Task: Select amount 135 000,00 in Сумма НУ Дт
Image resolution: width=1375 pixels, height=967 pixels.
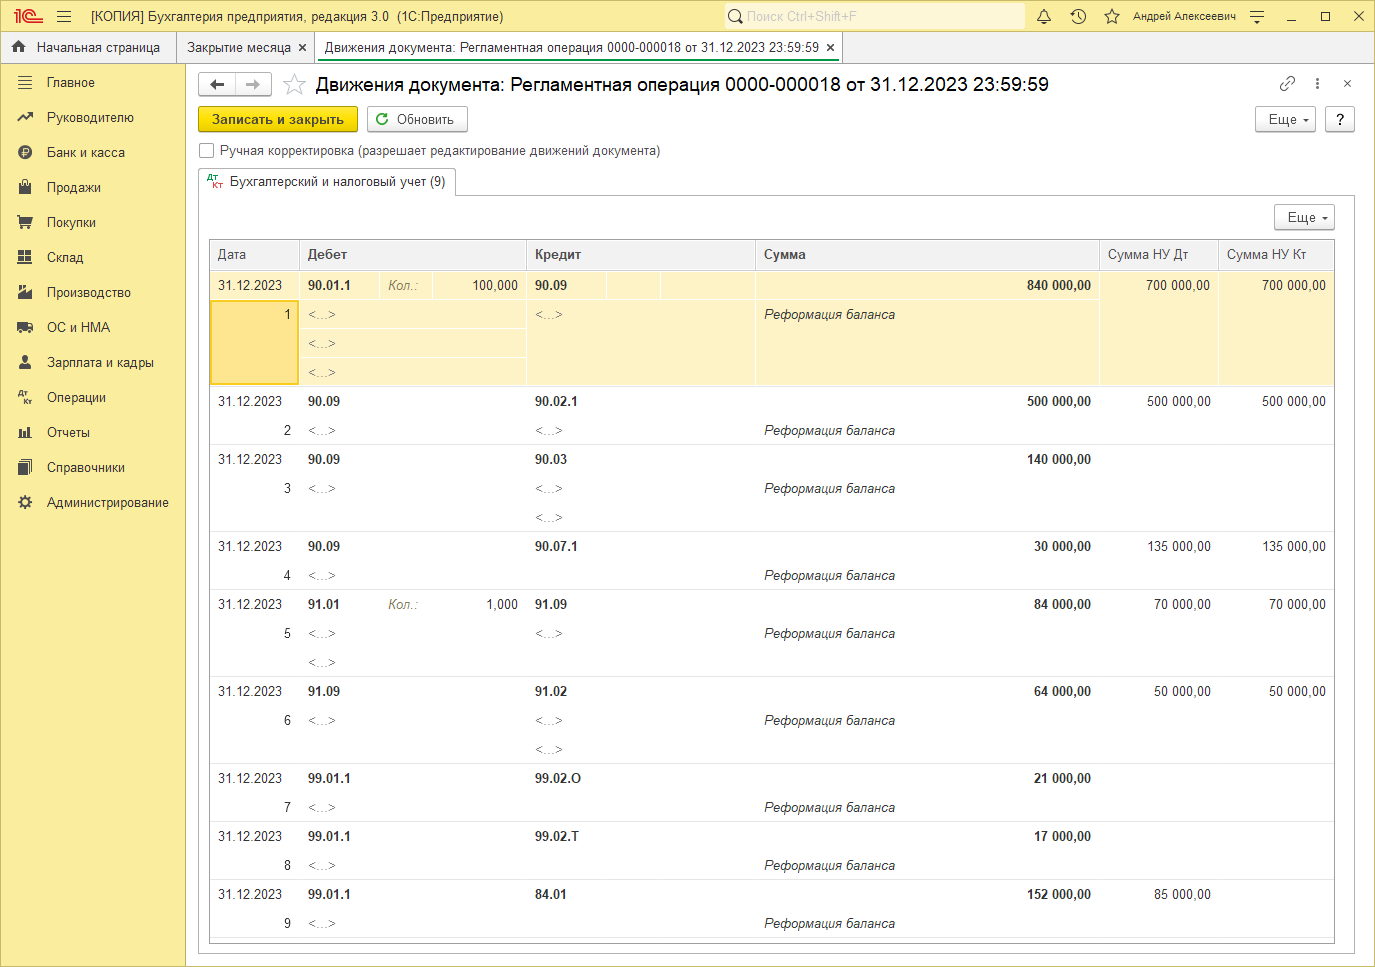Action: 1178,547
